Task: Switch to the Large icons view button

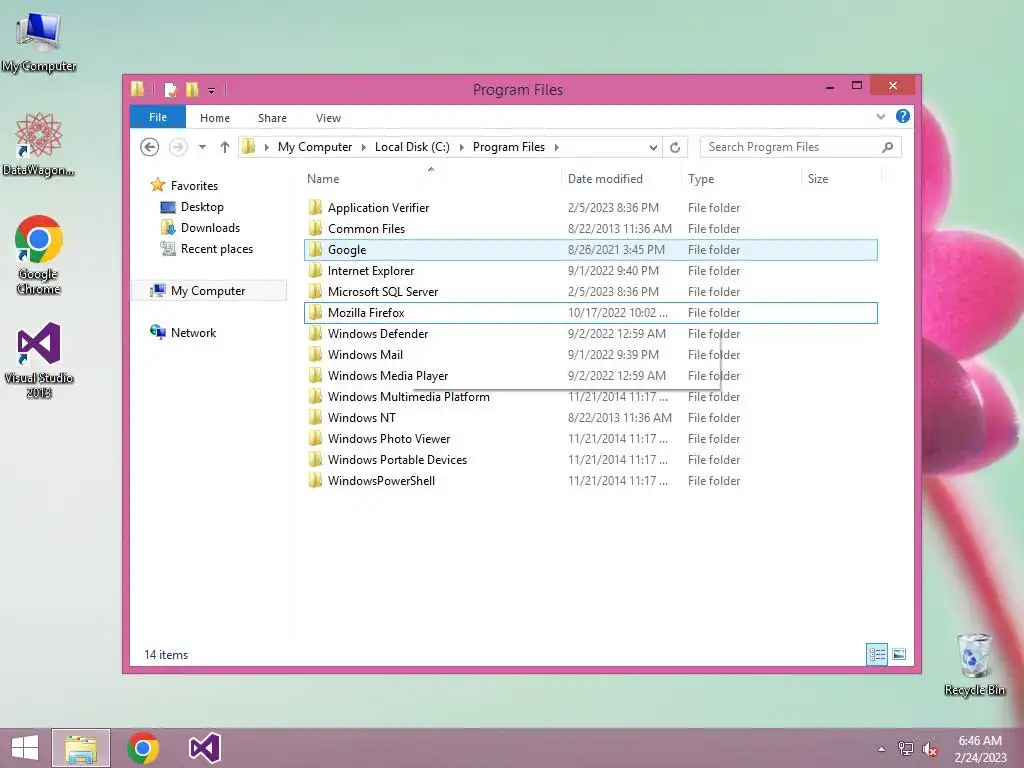Action: pyautogui.click(x=899, y=654)
